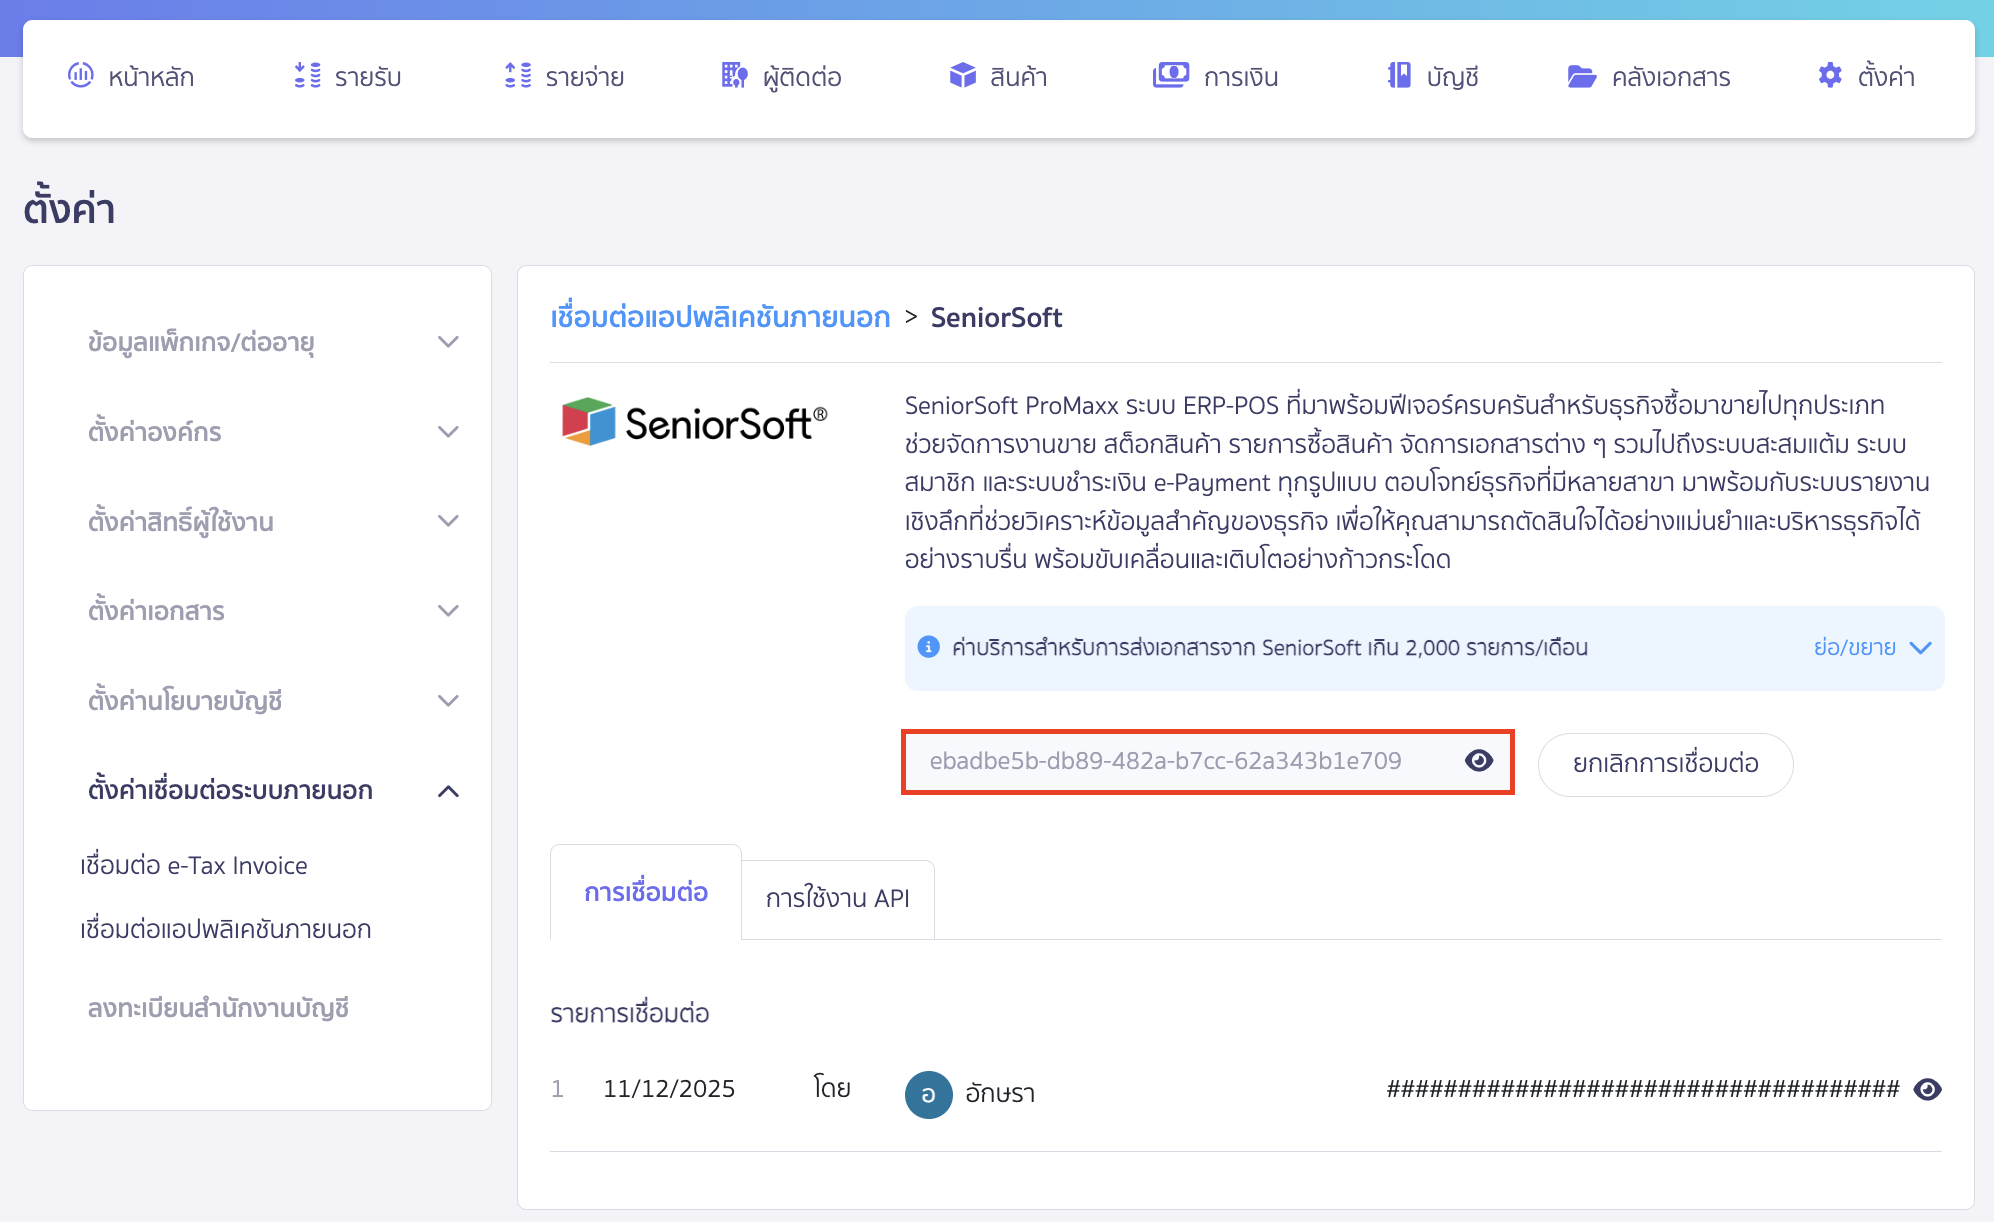This screenshot has height=1222, width=1994.
Task: Show the masked key in connection row 1
Action: [1928, 1089]
